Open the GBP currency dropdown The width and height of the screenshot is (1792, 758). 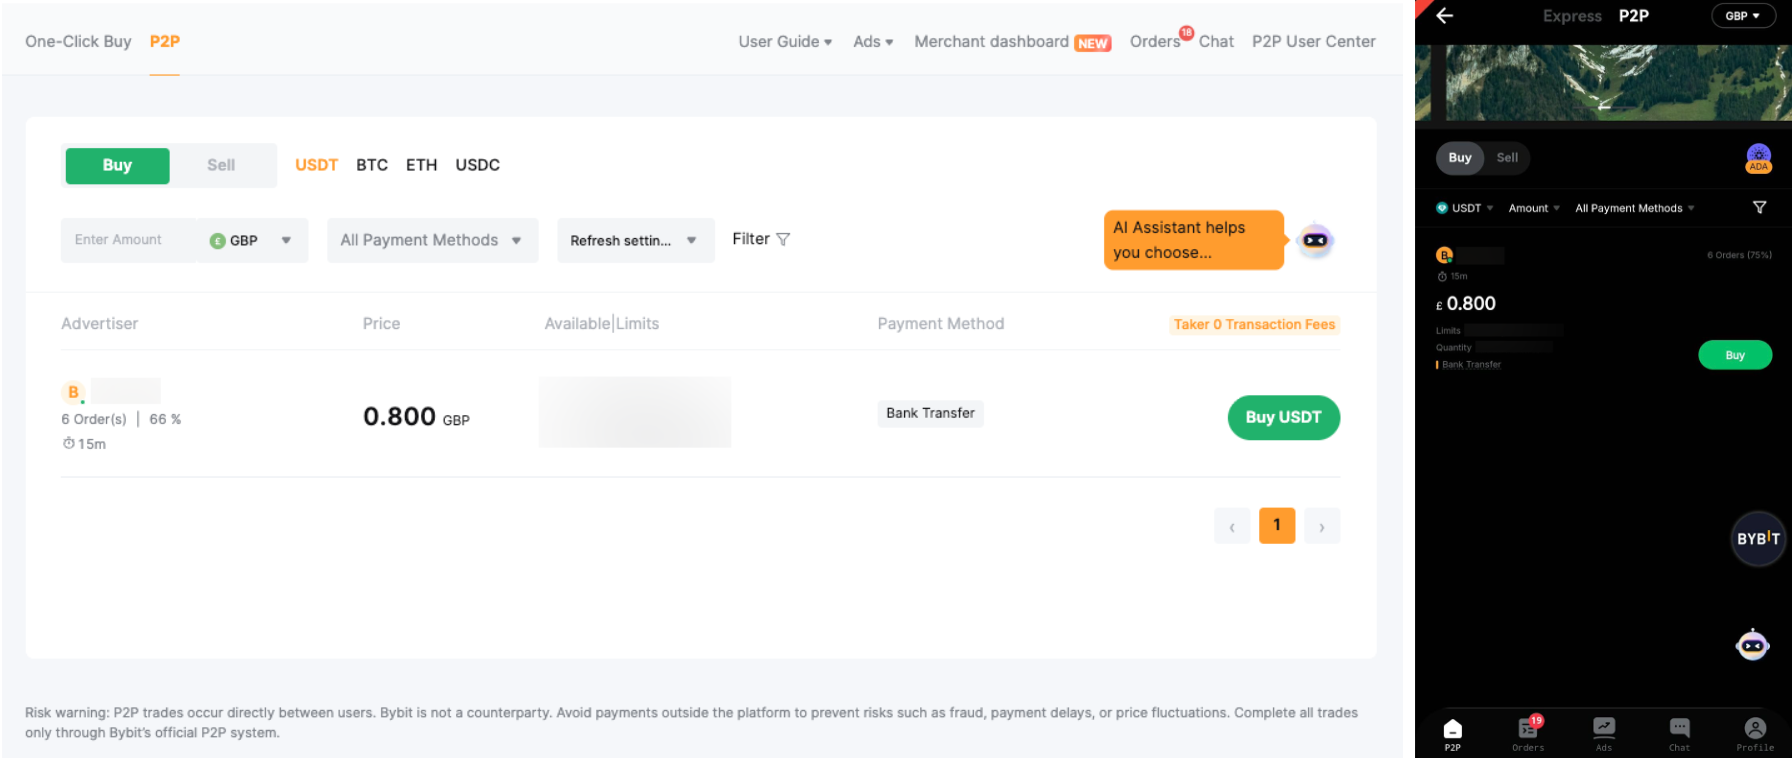[252, 240]
